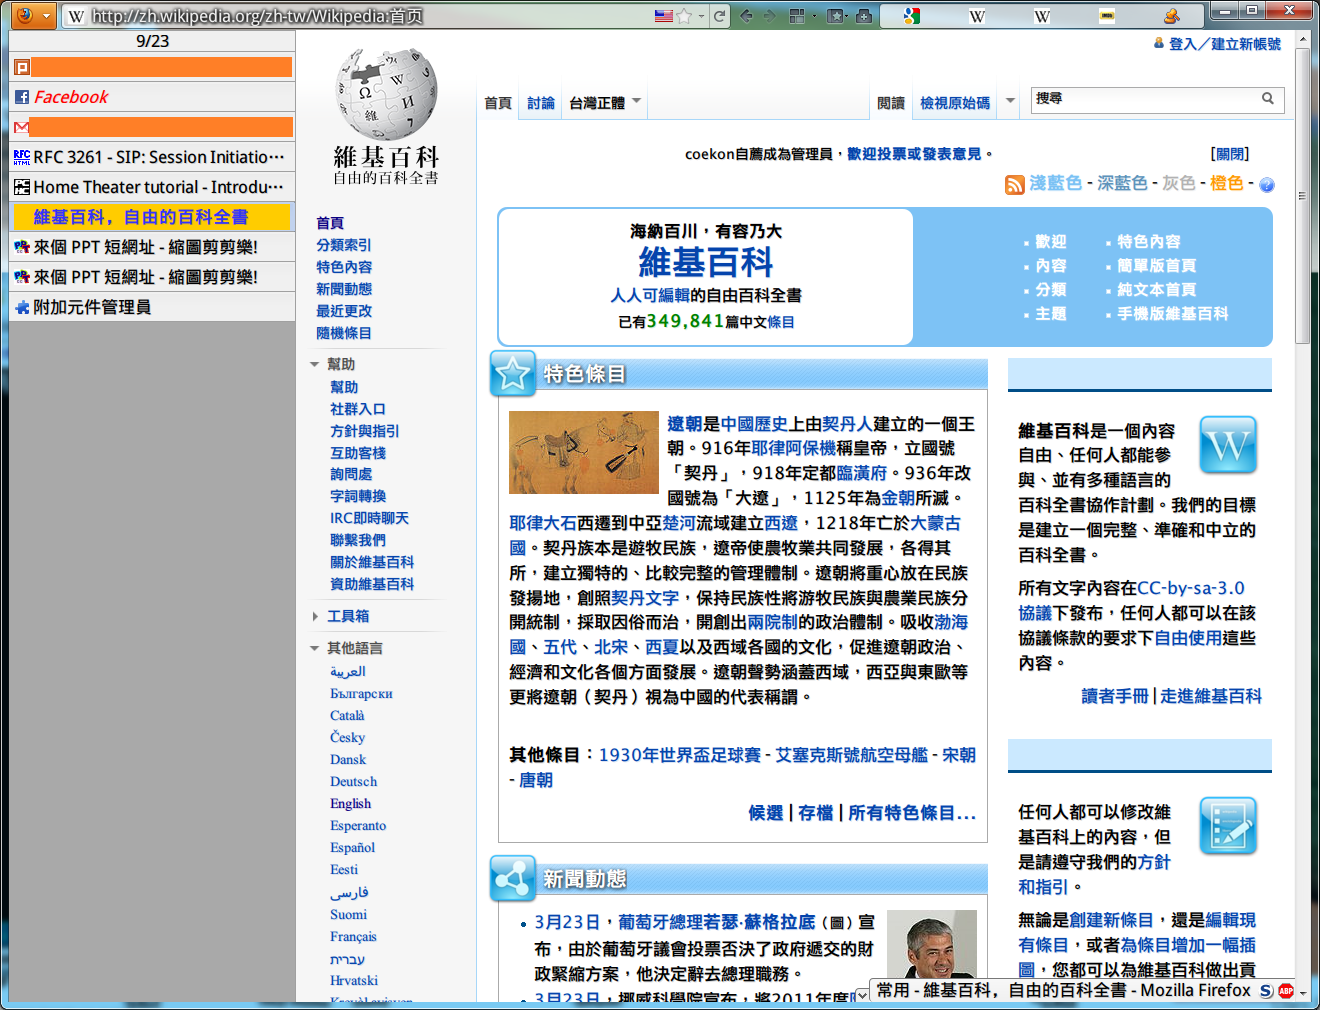Choose the 橙色 orange color theme
The width and height of the screenshot is (1320, 1010).
pos(1226,183)
